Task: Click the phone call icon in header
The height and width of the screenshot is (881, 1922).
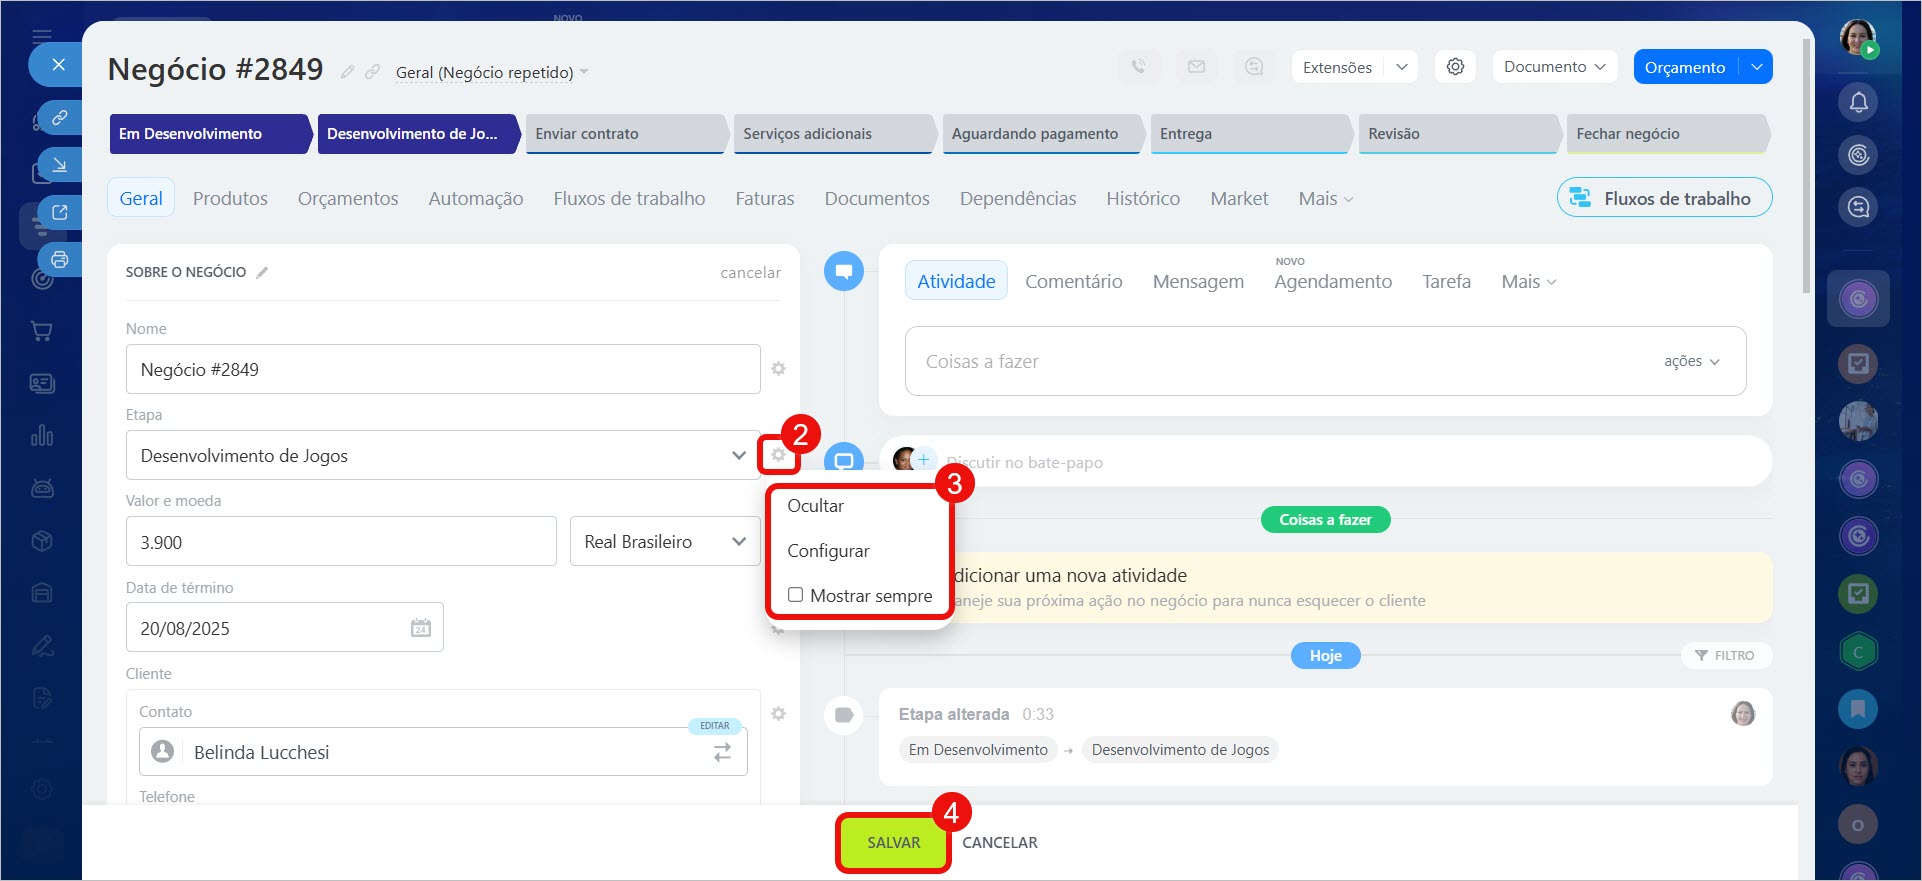Action: coord(1138,67)
